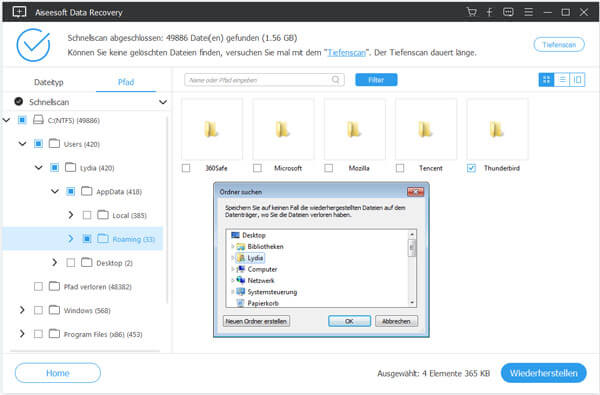Click the Users folder icon in tree
The width and height of the screenshot is (600, 395).
pos(54,144)
